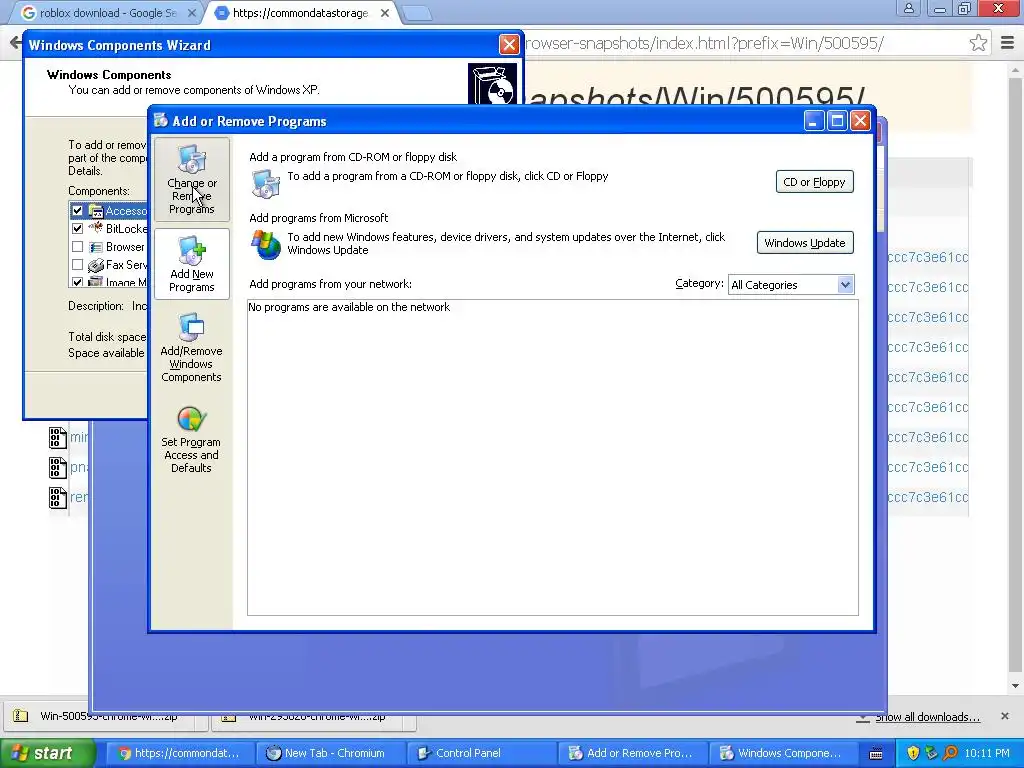
Task: Open Add/Remove Windows Components
Action: click(191, 347)
